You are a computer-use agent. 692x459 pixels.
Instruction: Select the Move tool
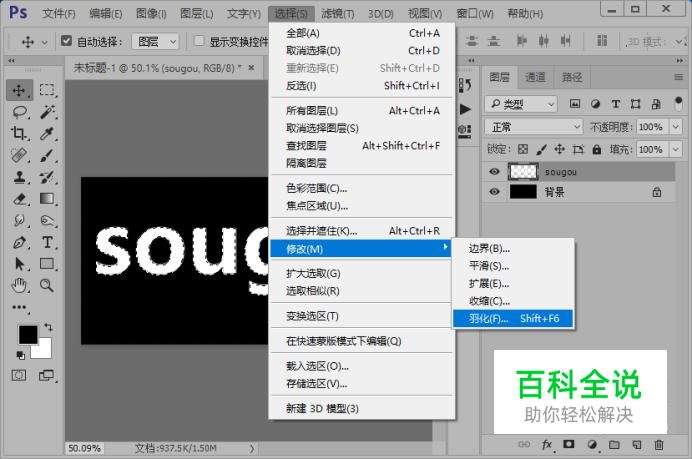point(19,90)
